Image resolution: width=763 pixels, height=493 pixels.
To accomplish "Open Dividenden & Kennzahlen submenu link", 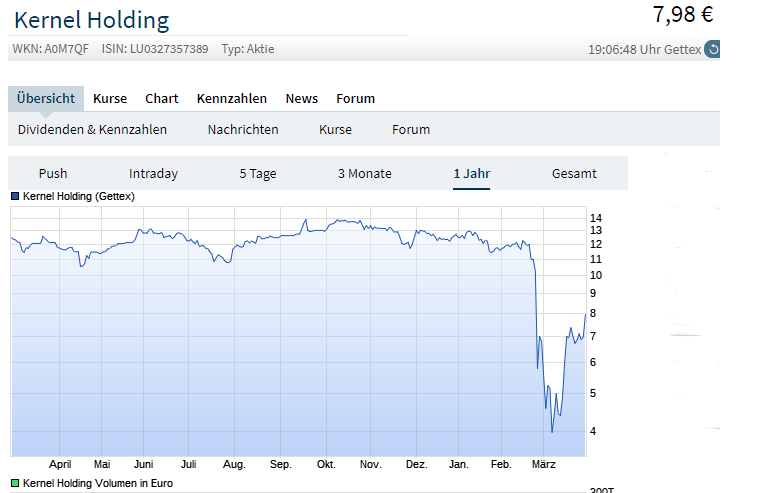I will pos(93,130).
